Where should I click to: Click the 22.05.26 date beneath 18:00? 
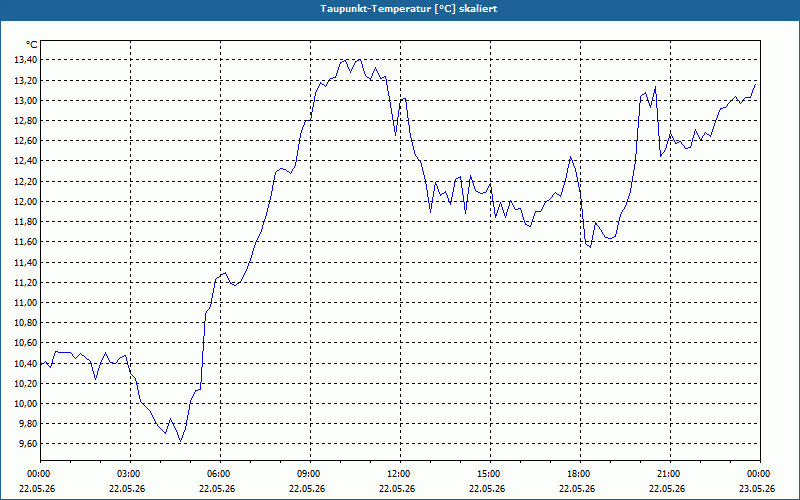577,488
